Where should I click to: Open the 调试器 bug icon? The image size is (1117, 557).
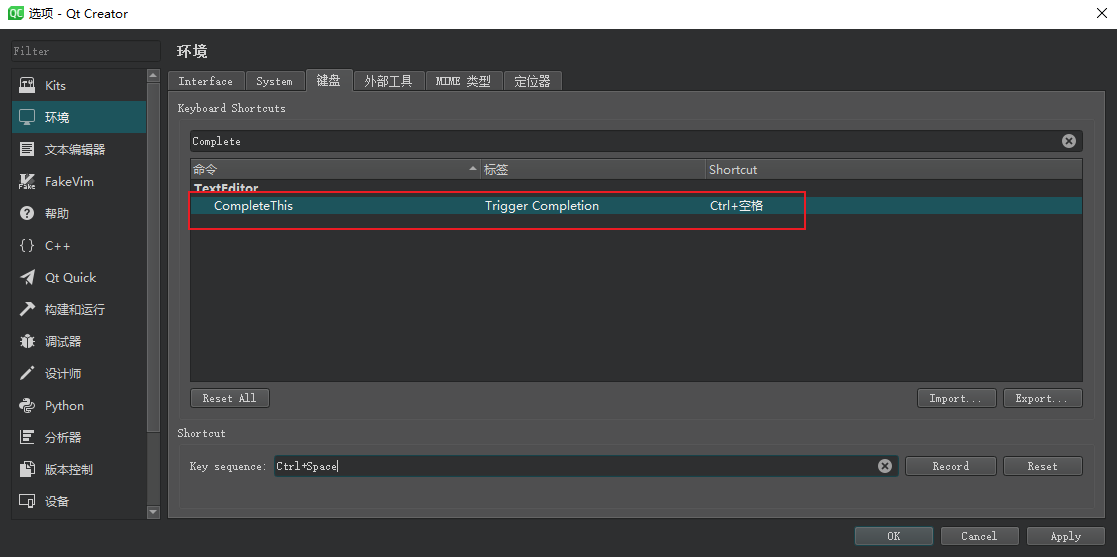click(27, 342)
